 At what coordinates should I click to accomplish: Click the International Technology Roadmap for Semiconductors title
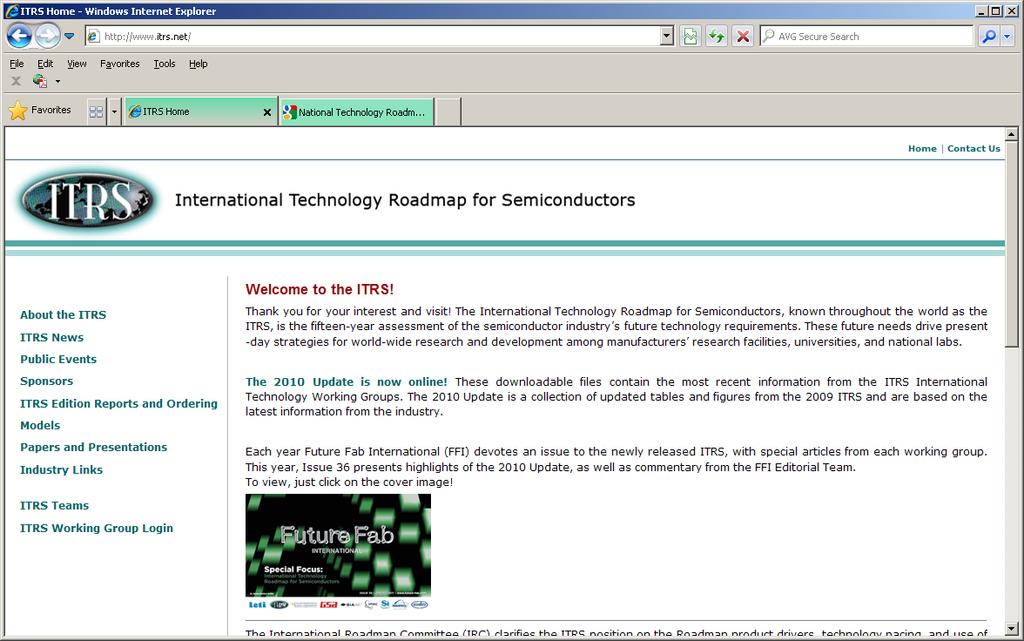(405, 200)
